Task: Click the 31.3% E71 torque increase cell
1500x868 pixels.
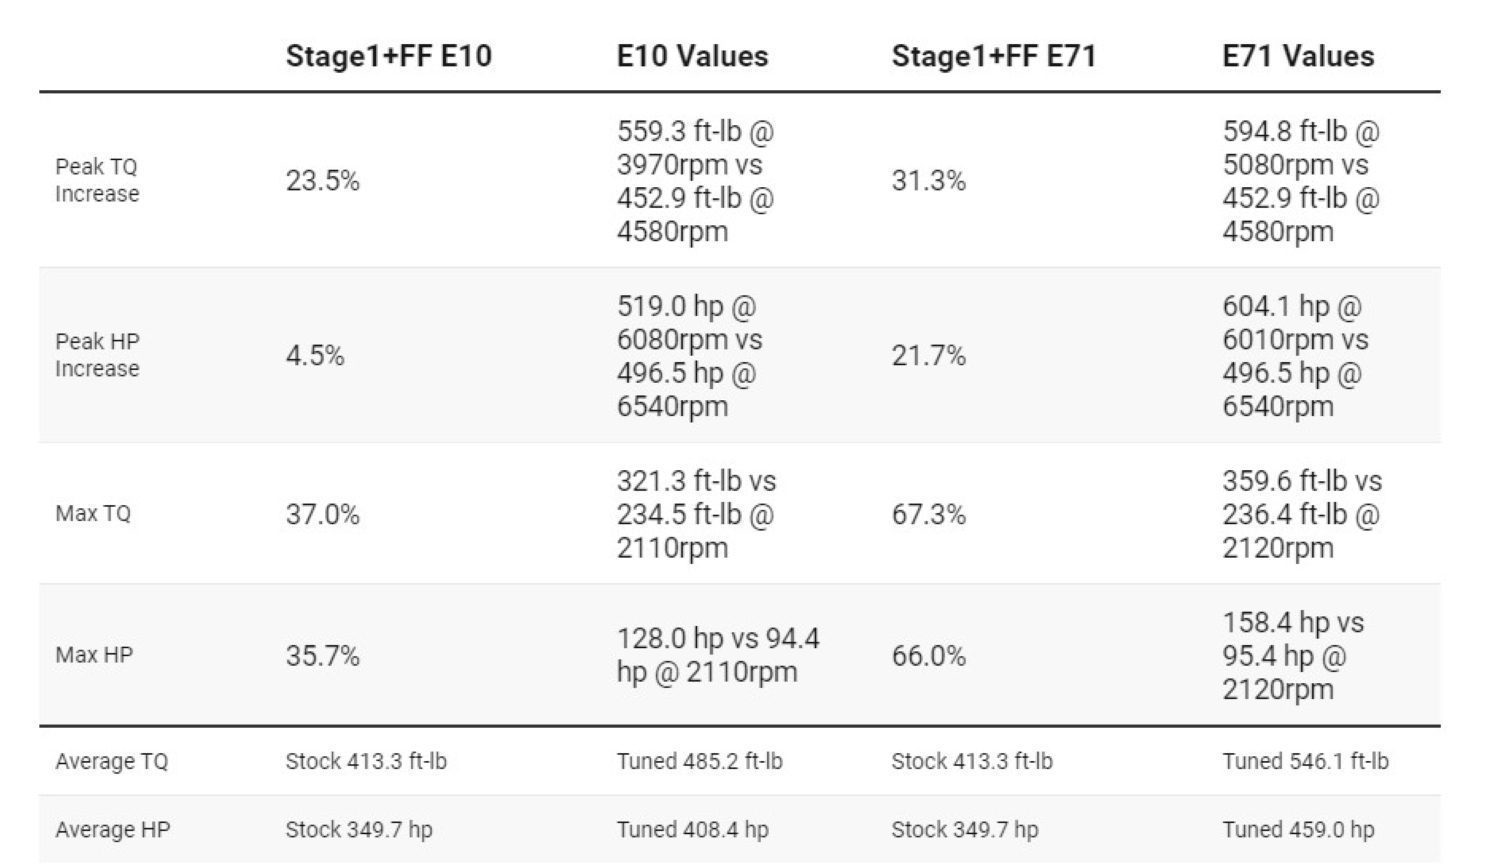Action: [928, 181]
